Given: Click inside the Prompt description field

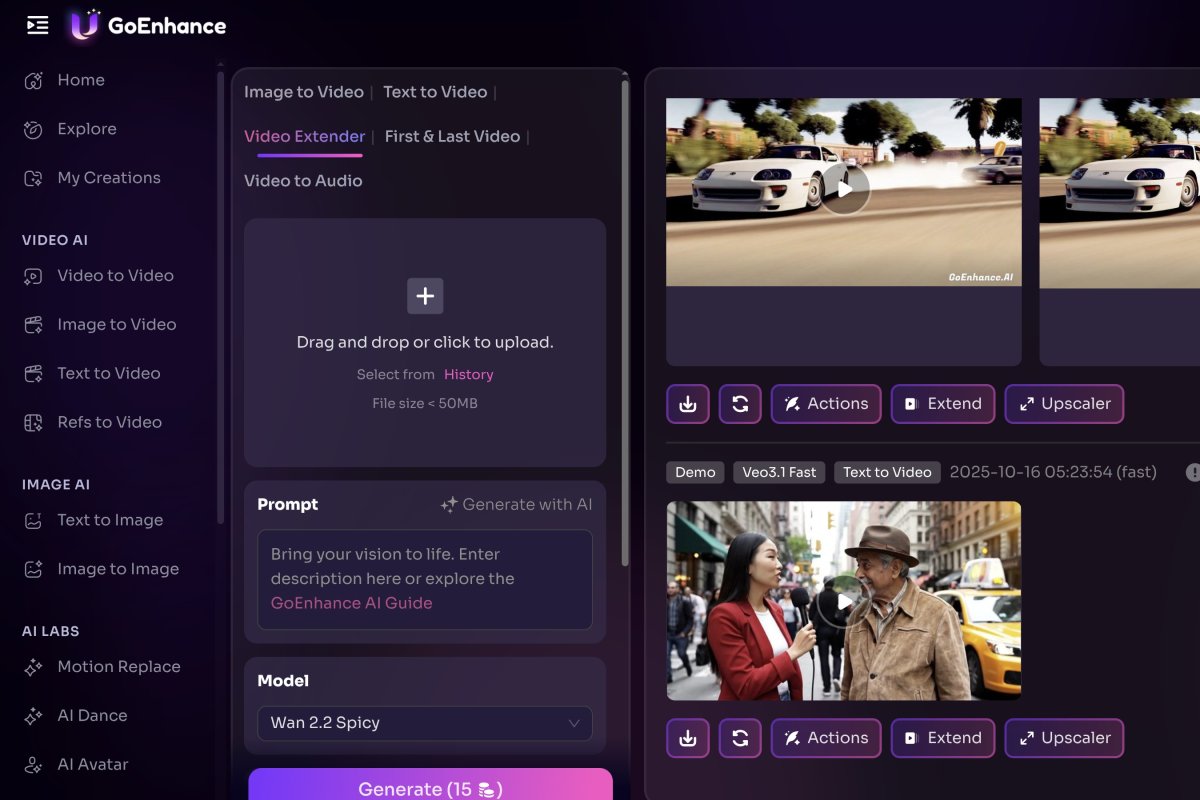Looking at the screenshot, I should [424, 580].
